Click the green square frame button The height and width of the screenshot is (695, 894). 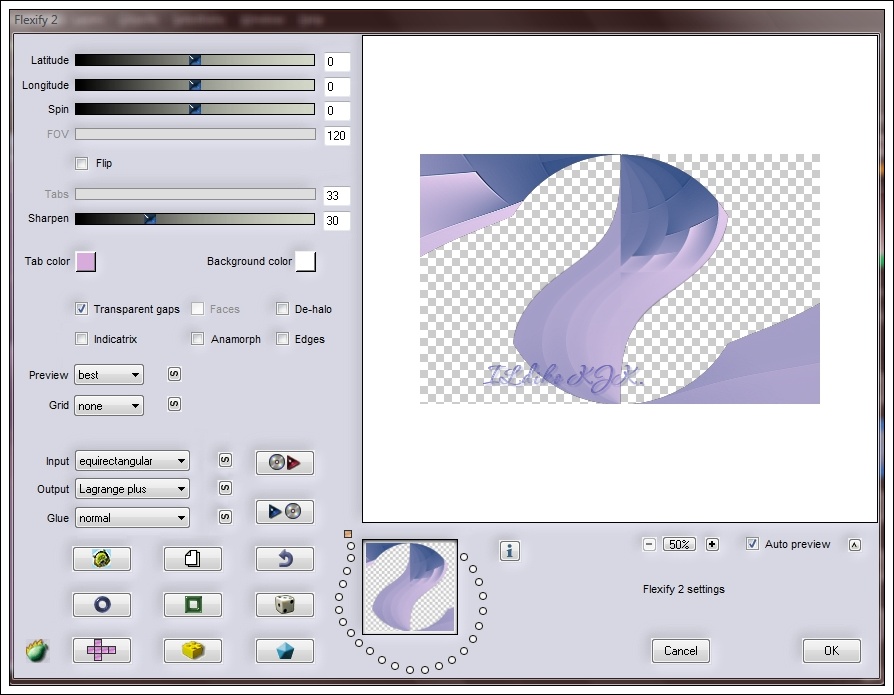pyautogui.click(x=192, y=605)
